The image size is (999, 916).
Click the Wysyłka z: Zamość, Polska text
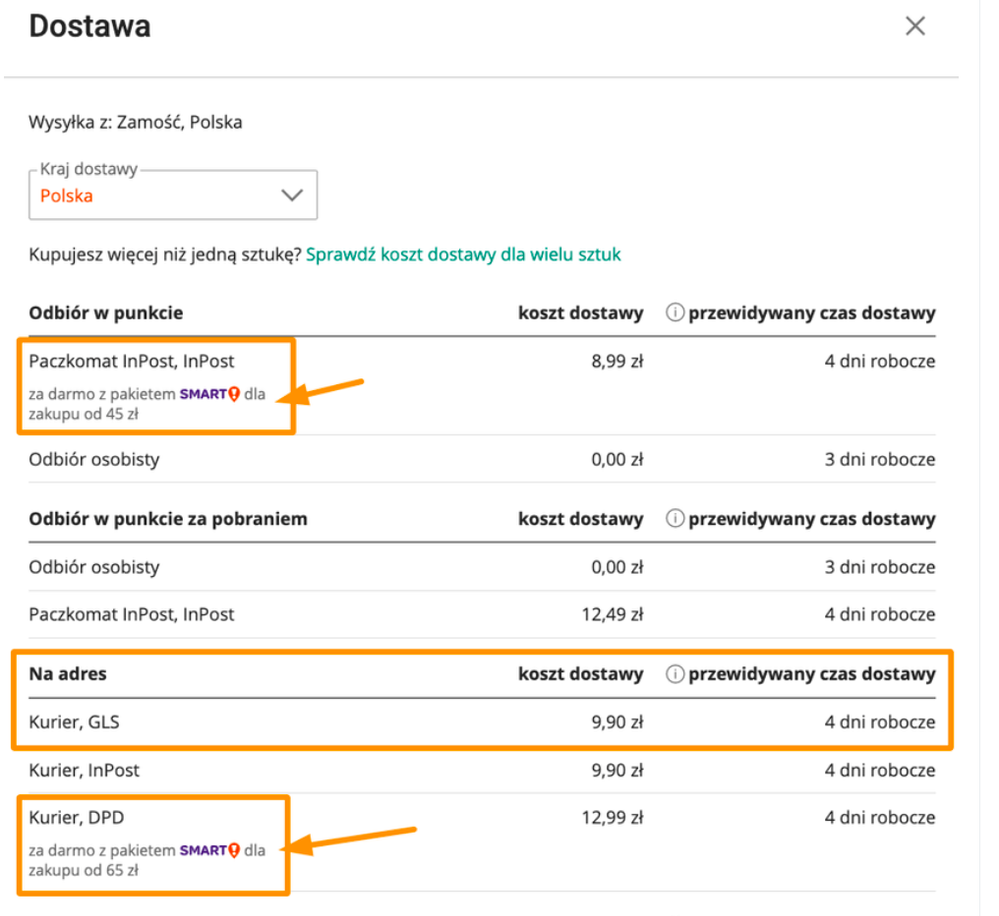(x=135, y=123)
